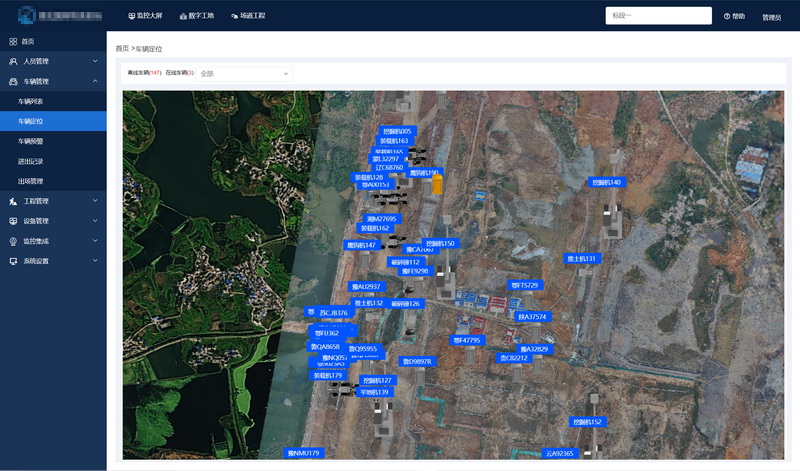800x471 pixels.
Task: Click the 监控集成 camera icon
Action: [x=13, y=241]
